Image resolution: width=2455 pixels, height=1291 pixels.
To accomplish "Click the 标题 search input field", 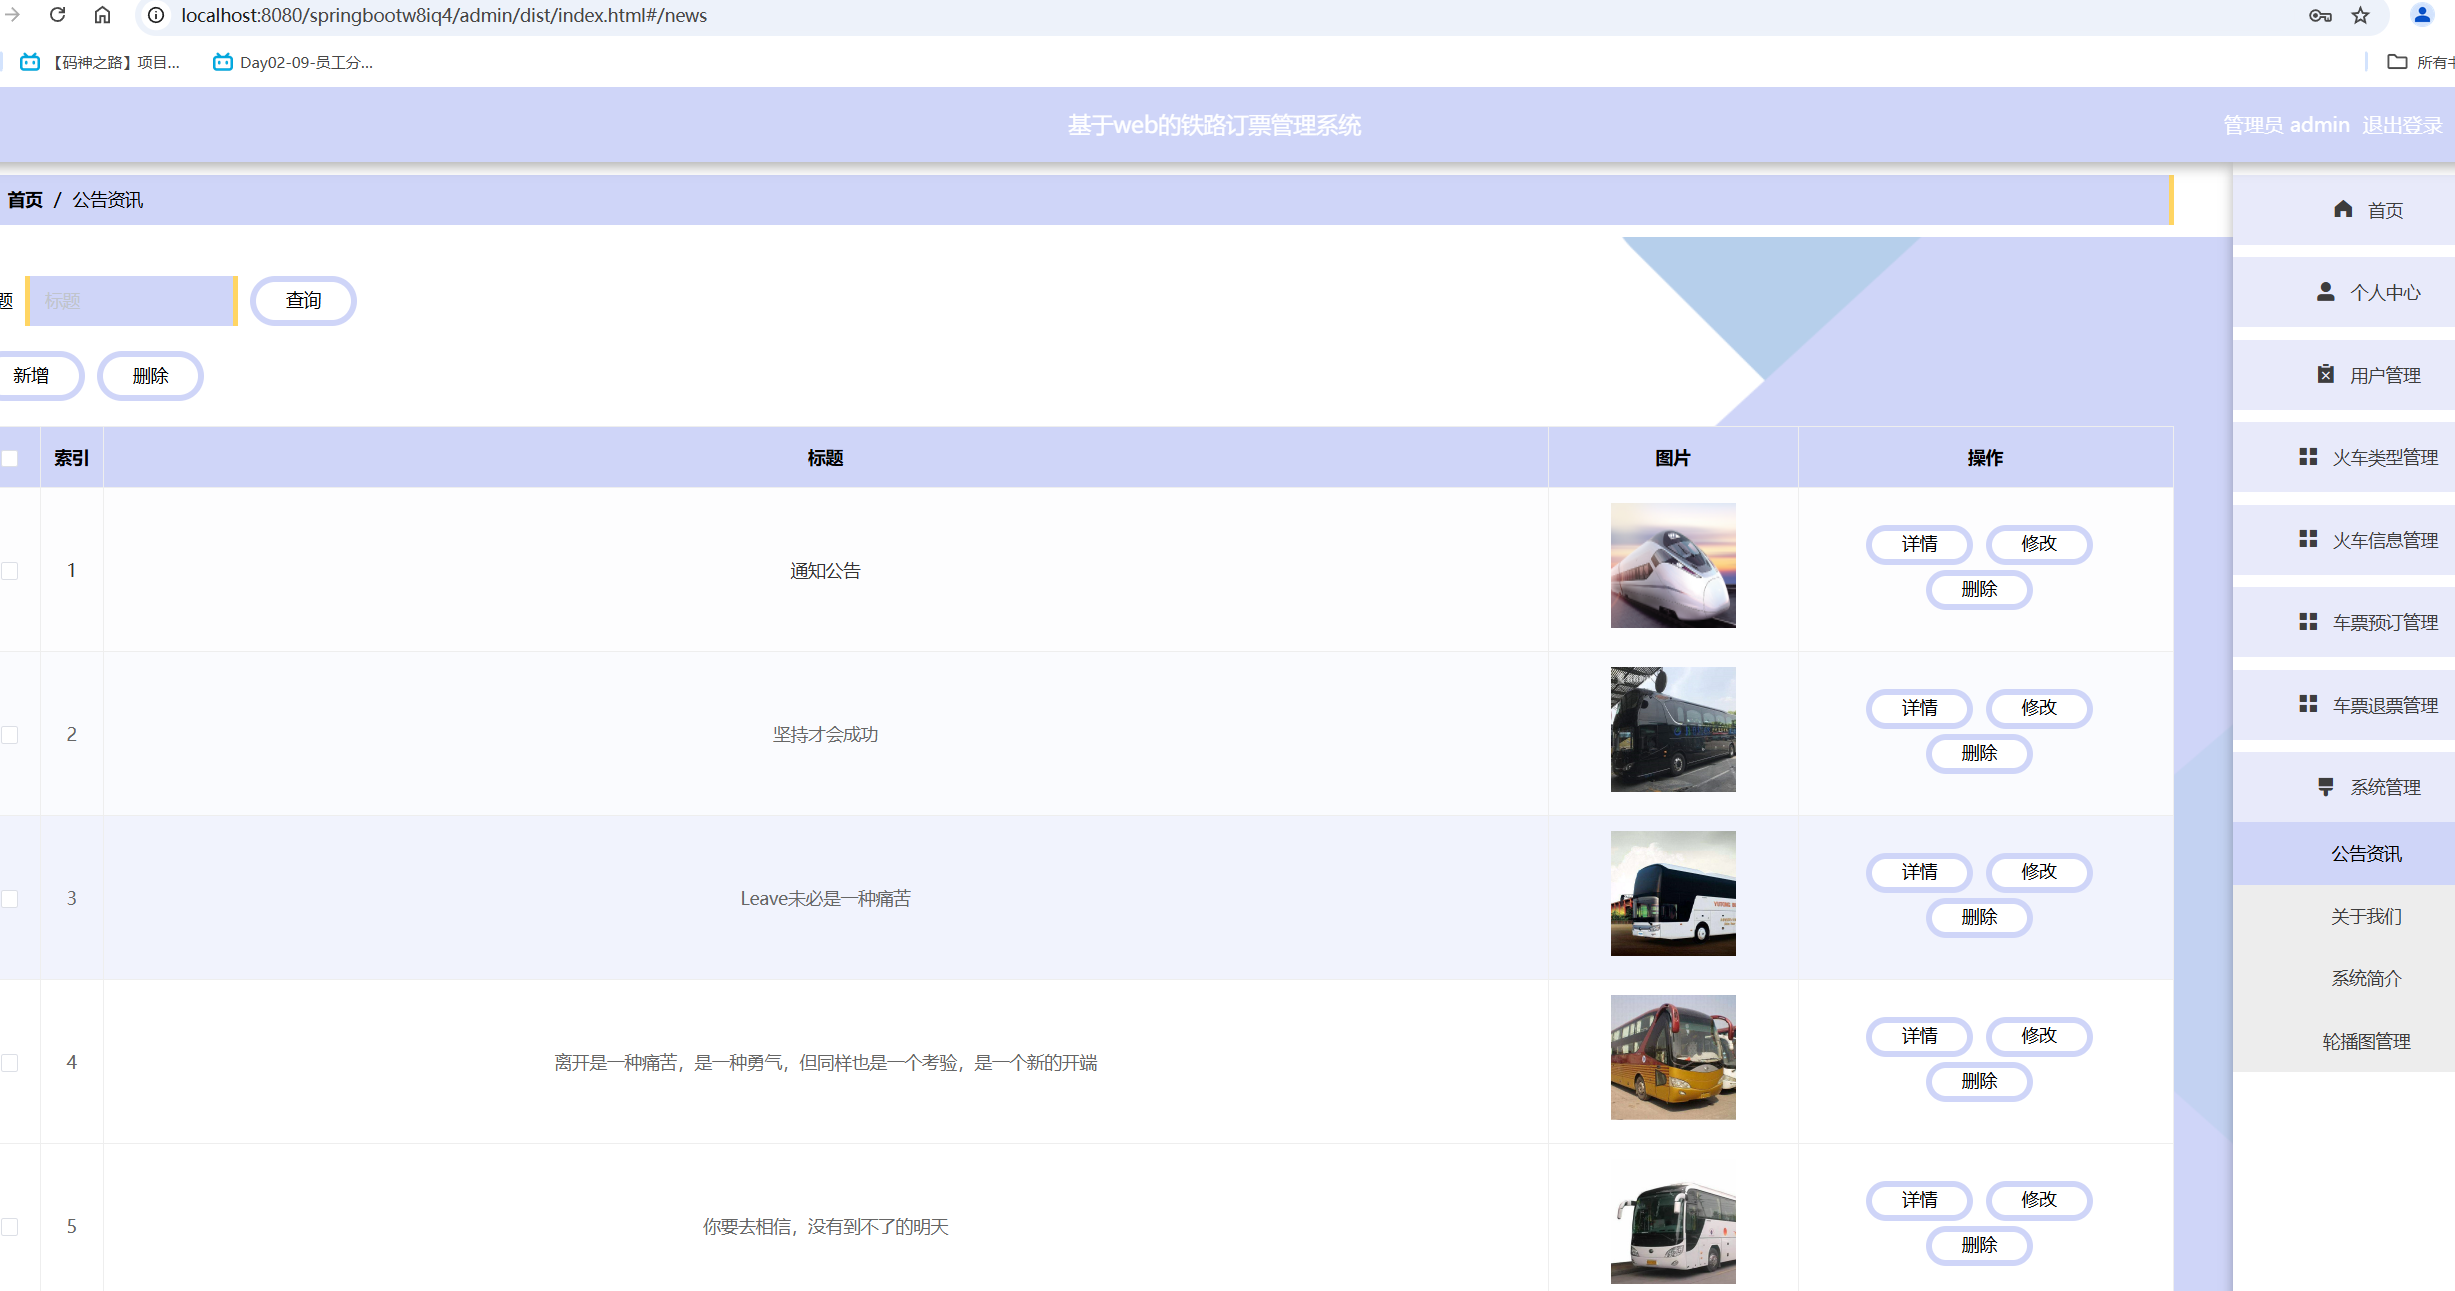I will pyautogui.click(x=131, y=301).
